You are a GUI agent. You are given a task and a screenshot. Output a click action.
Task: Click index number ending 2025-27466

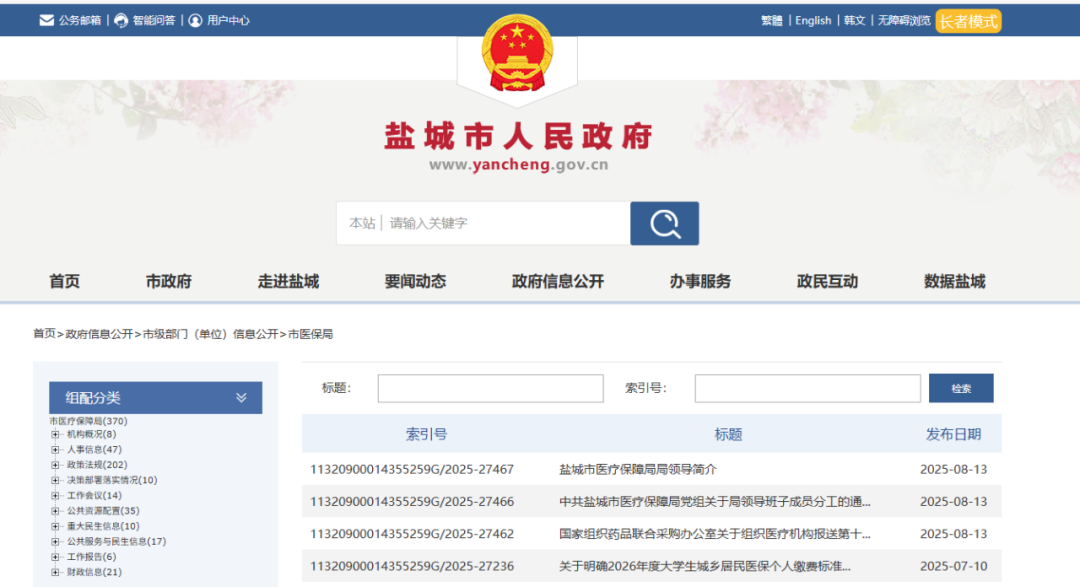(412, 502)
